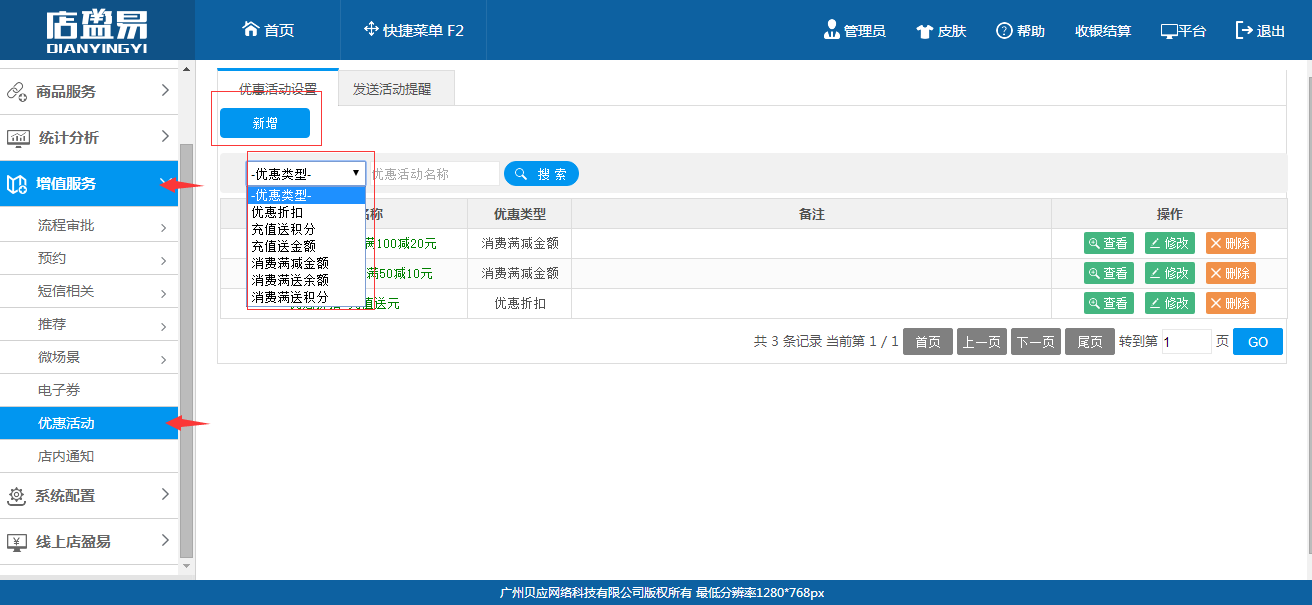Click the 皮肤 skin option
The image size is (1312, 605).
click(941, 31)
